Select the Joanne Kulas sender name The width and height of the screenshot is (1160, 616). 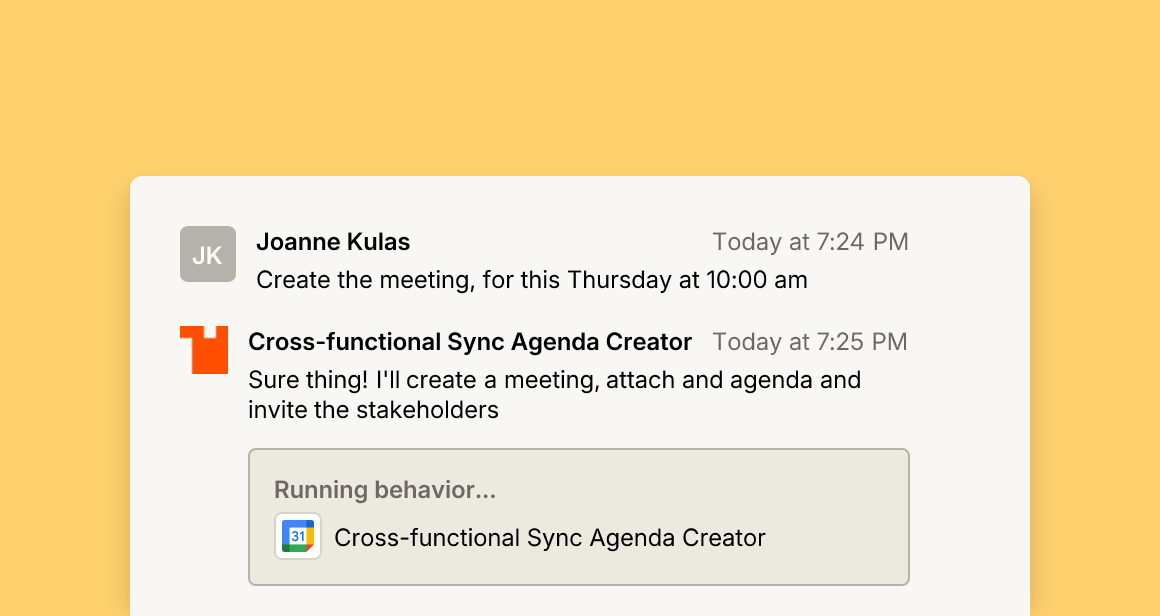[333, 242]
